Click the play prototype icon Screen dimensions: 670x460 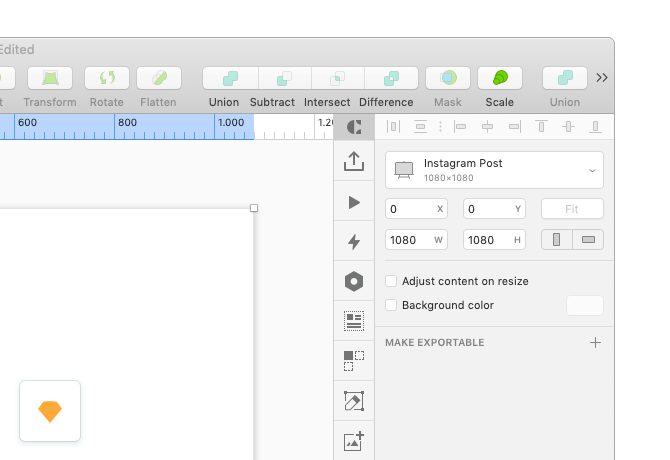[354, 202]
